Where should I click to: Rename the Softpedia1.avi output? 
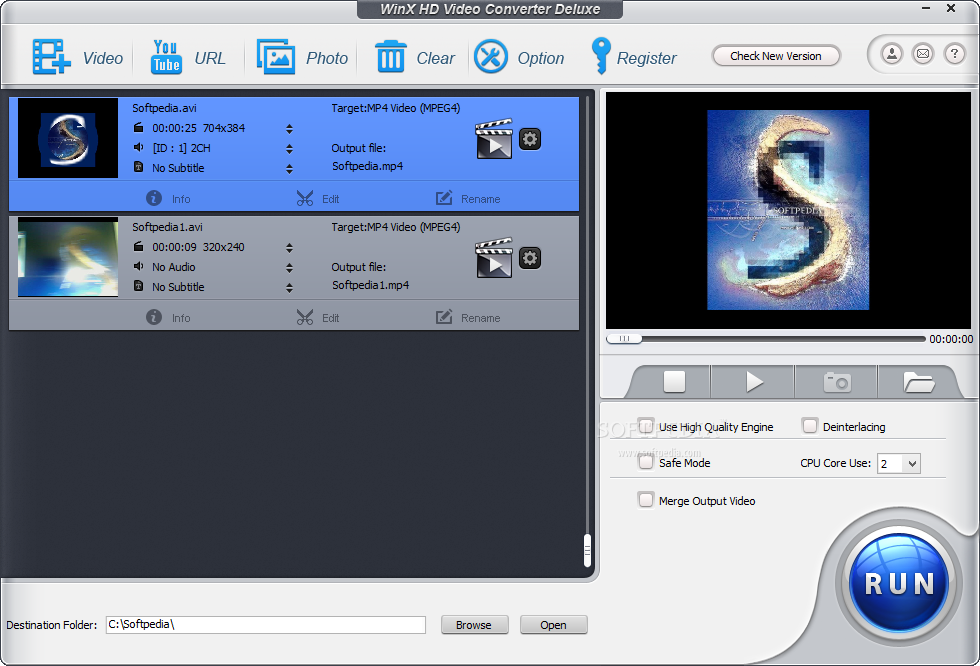[x=468, y=317]
